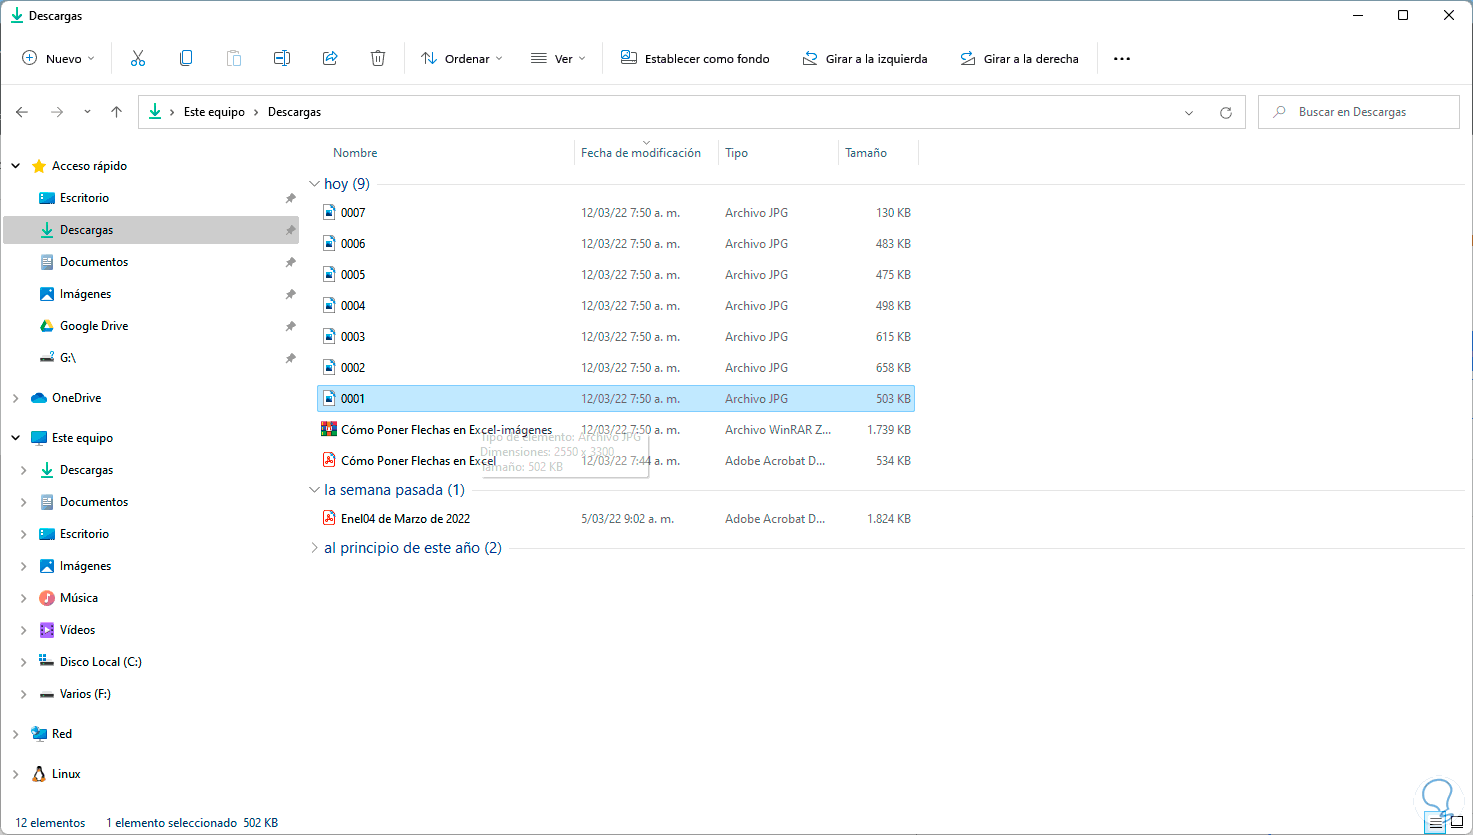Collapse the Acceso rápido tree node
This screenshot has width=1473, height=835.
click(x=16, y=166)
